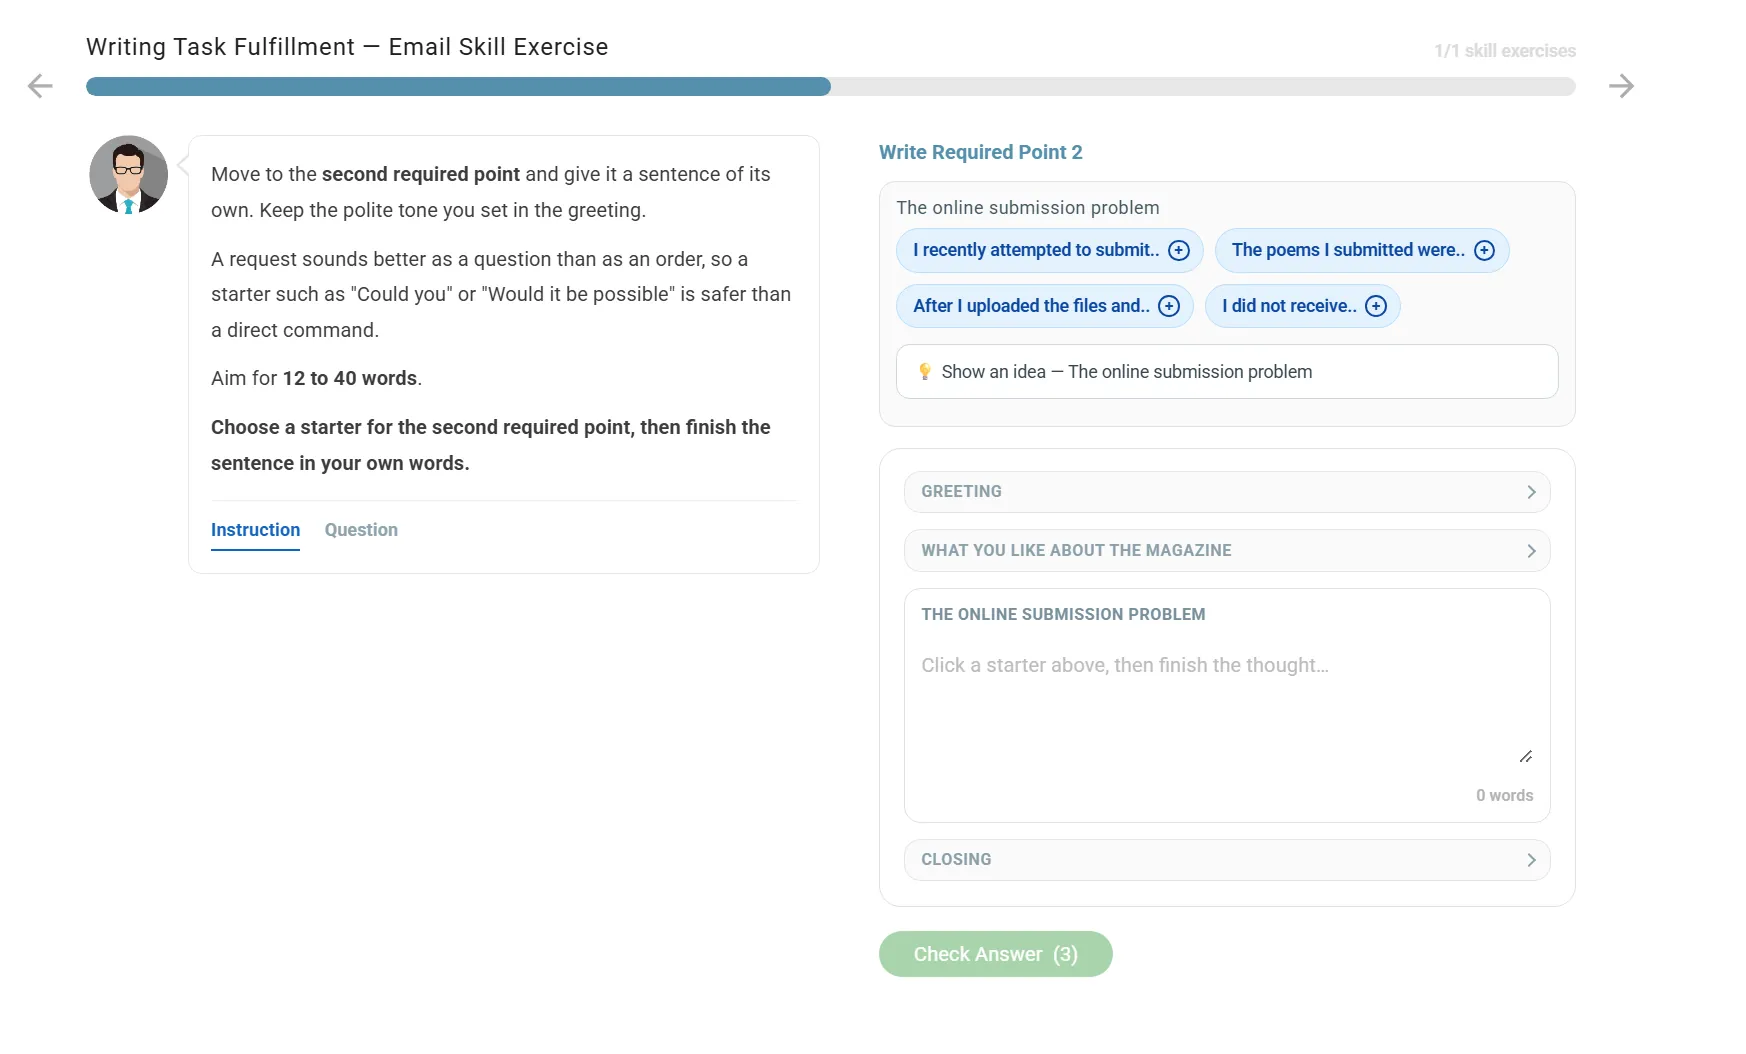Click the lightbulb idea icon

(x=925, y=372)
